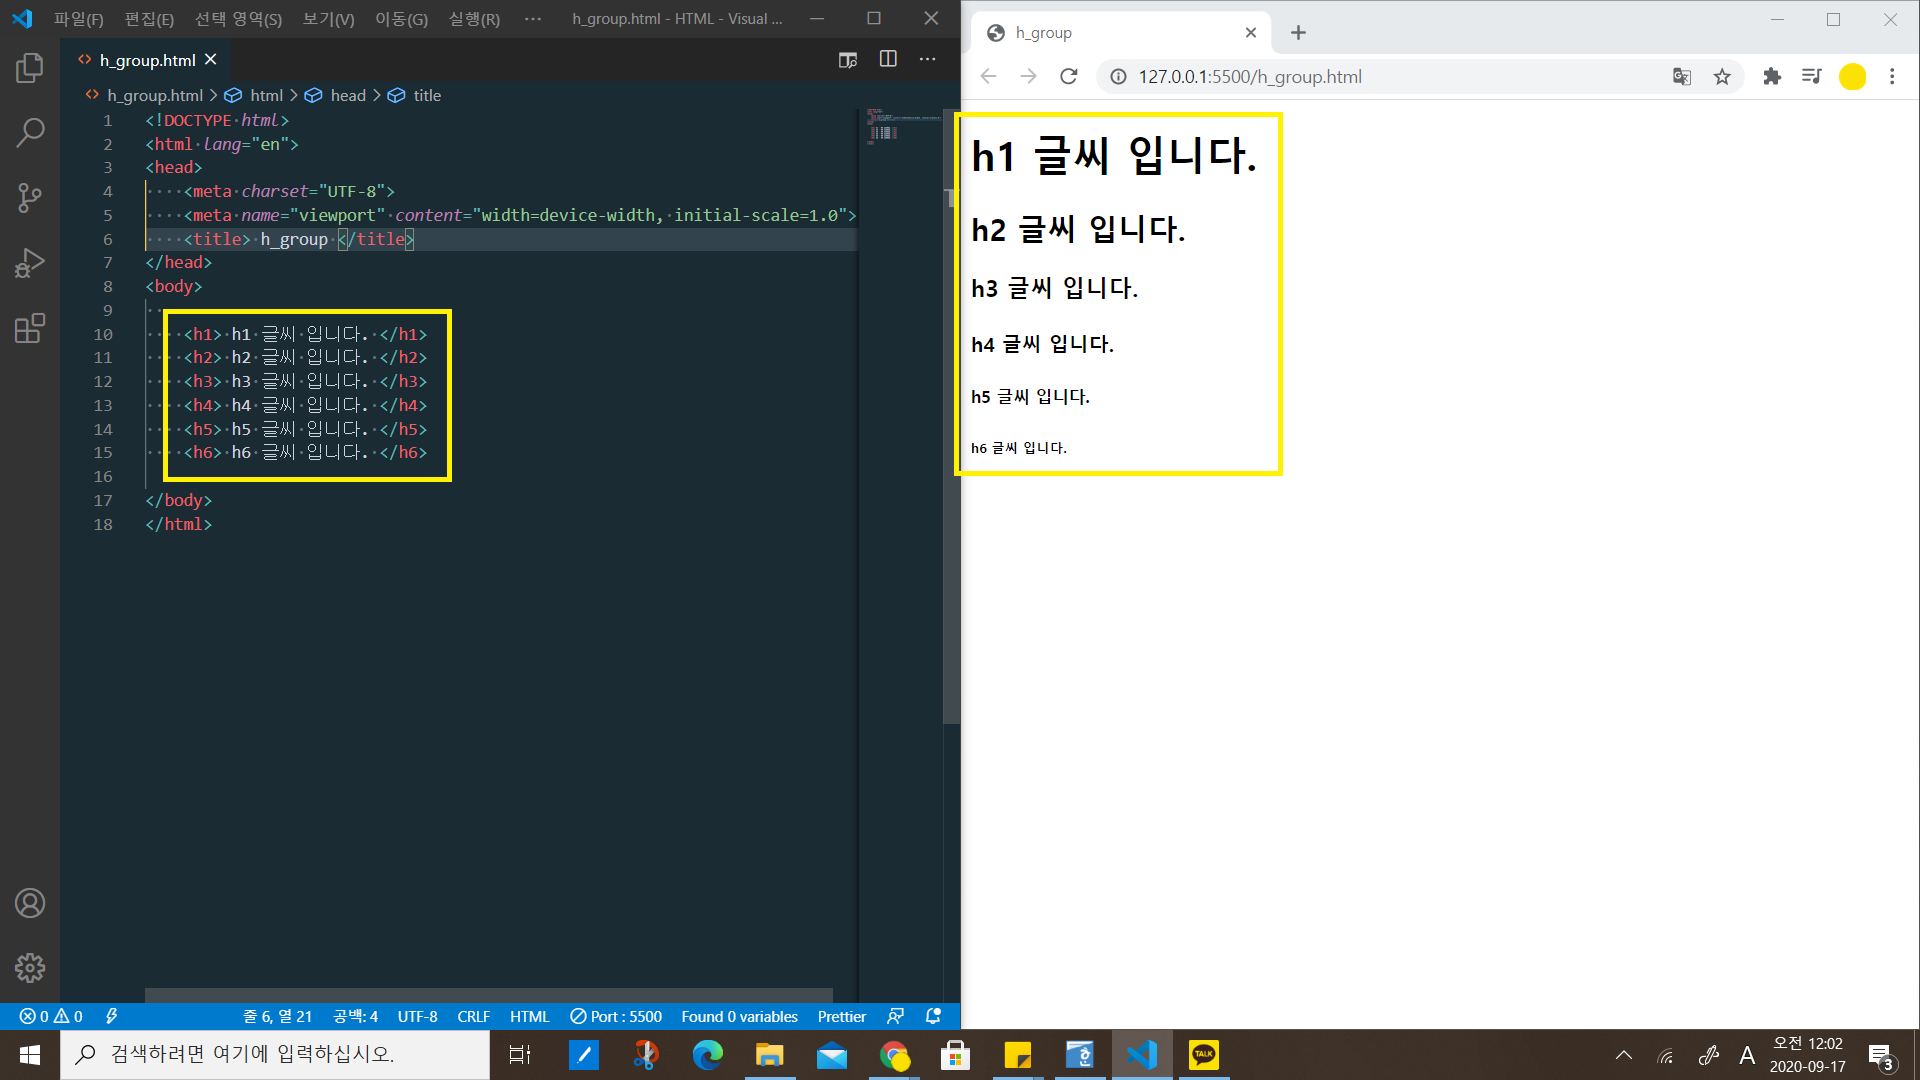The image size is (1920, 1080).
Task: Click the Open Preview to the Side icon
Action: click(848, 60)
